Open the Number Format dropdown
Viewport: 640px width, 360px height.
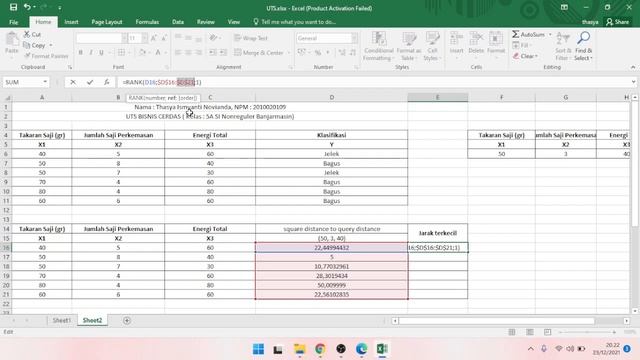pyautogui.click(x=354, y=38)
